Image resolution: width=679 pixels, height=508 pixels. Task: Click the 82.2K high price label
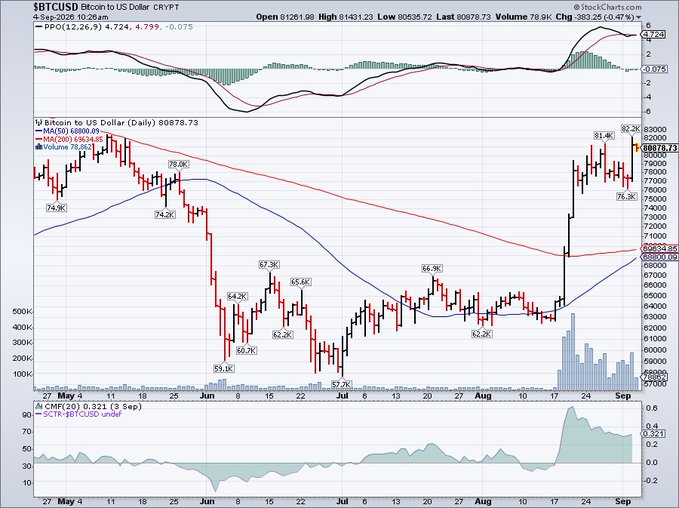click(x=630, y=129)
